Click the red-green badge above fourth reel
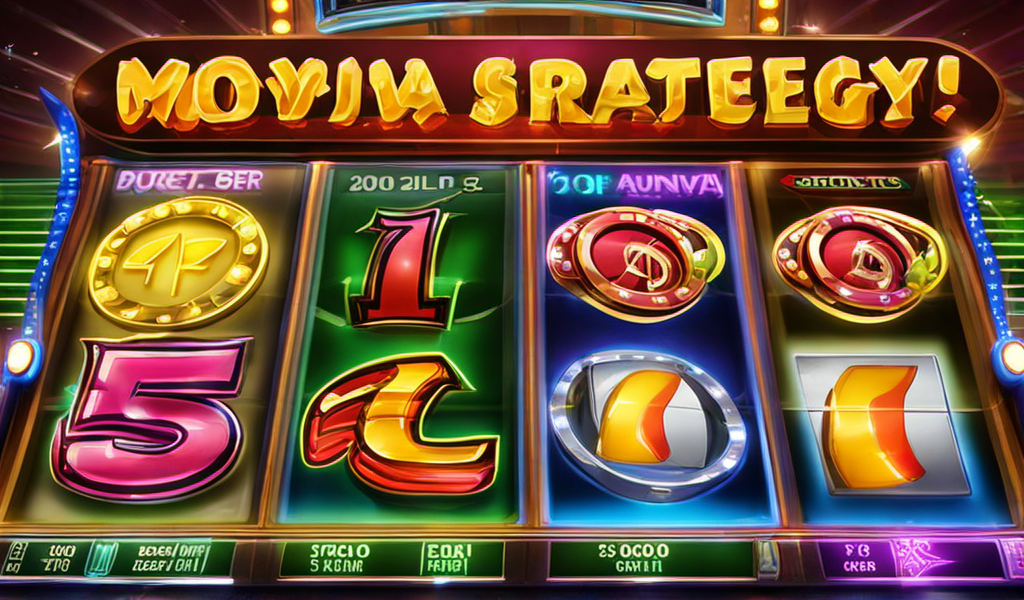 [846, 182]
